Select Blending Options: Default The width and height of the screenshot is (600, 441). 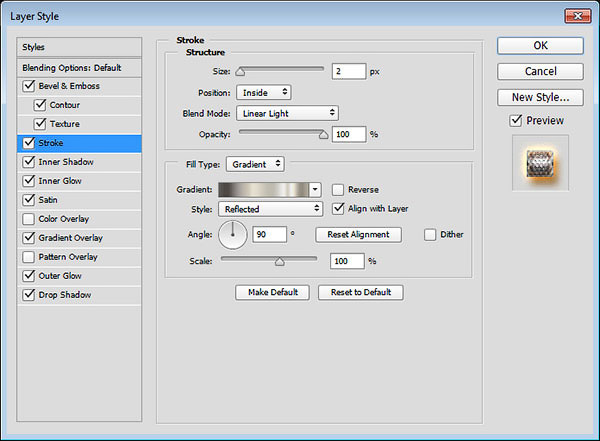coord(79,68)
